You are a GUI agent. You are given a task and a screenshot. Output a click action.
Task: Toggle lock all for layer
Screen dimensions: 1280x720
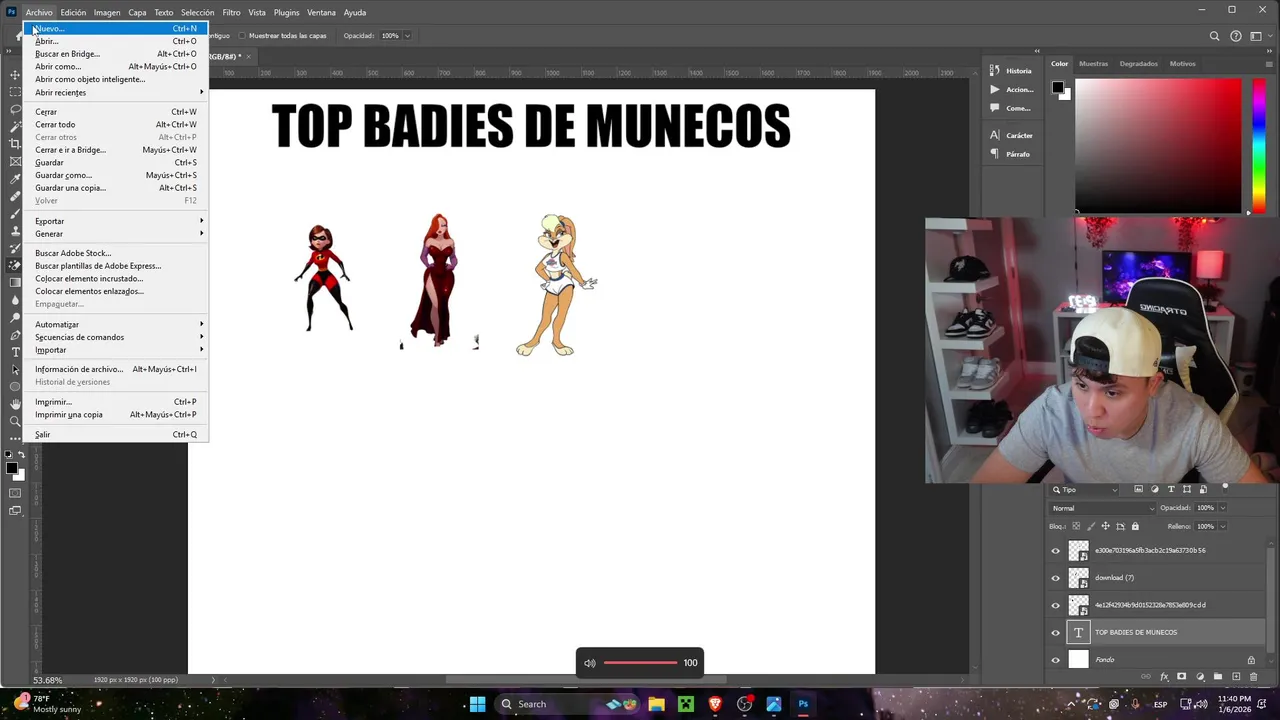coord(1135,526)
